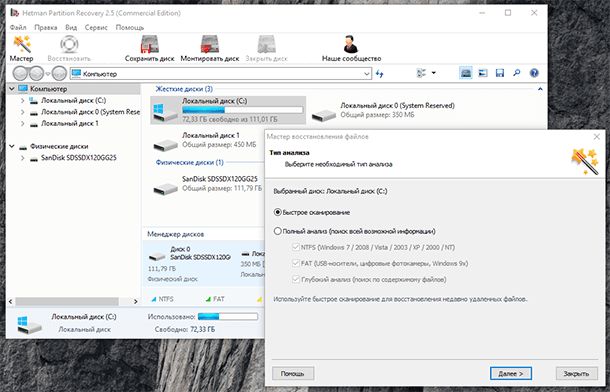This screenshot has width=610, height=392.
Task: Click the Далее > button
Action: (x=510, y=373)
